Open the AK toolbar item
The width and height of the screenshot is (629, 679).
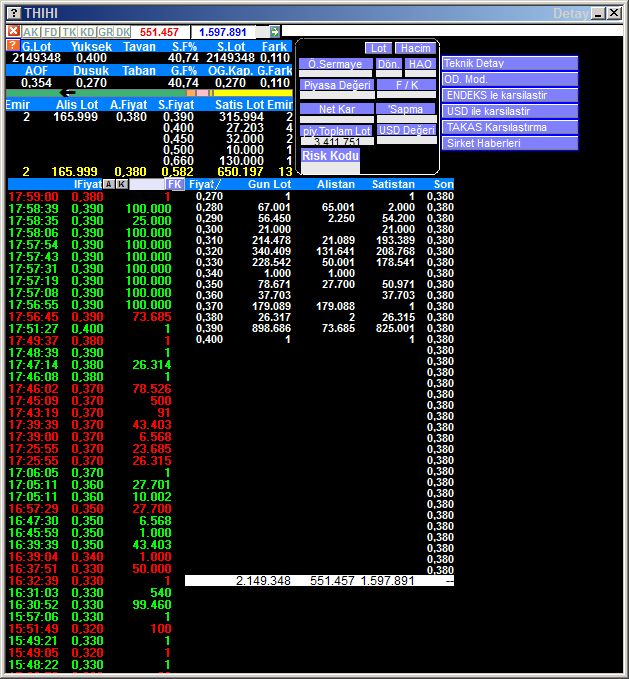(x=31, y=32)
